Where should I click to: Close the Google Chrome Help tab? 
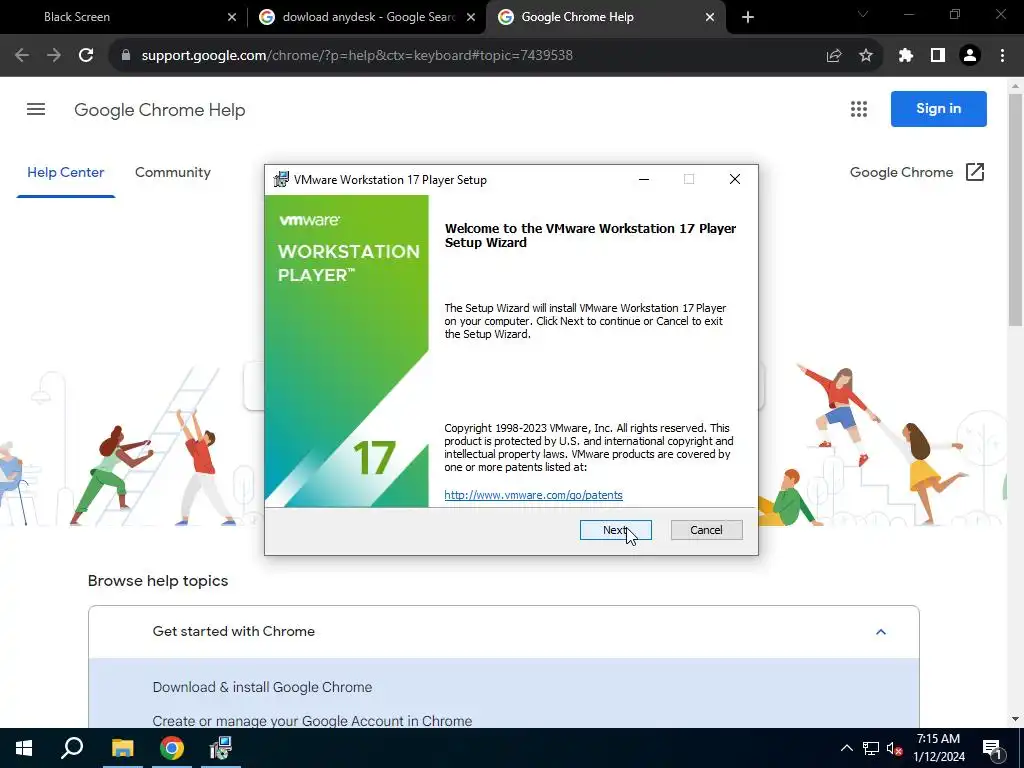710,17
